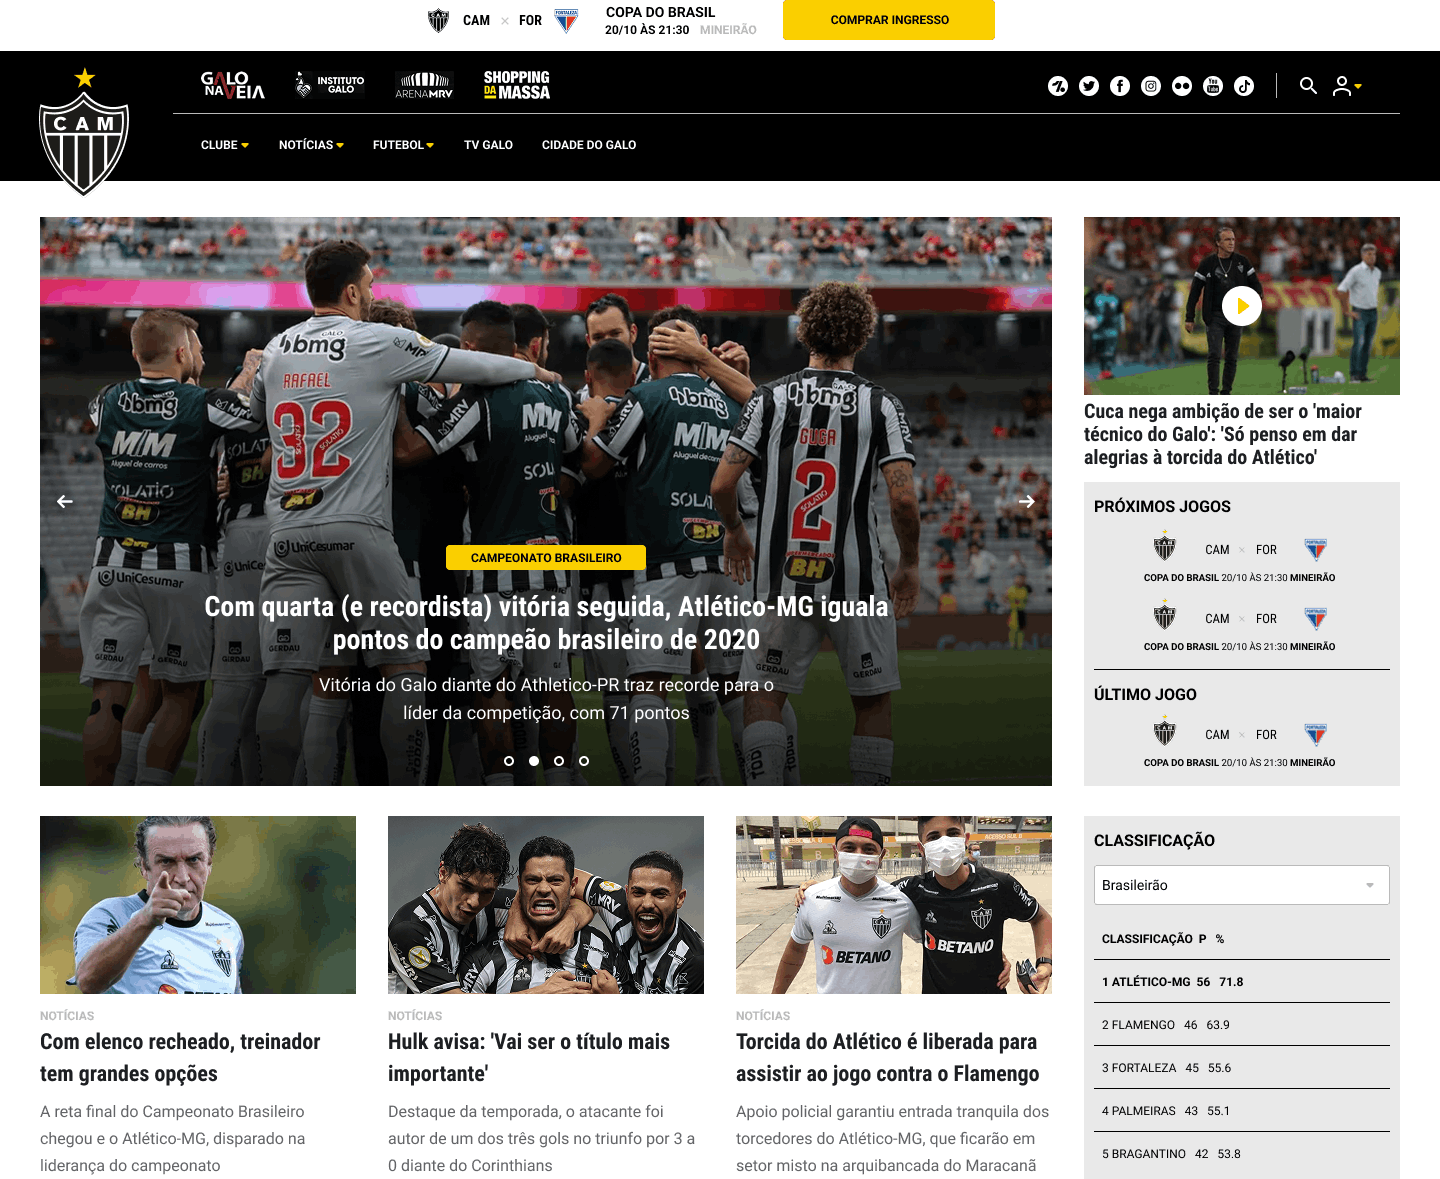Open the club's Twitter page
The height and width of the screenshot is (1179, 1440).
tap(1088, 86)
